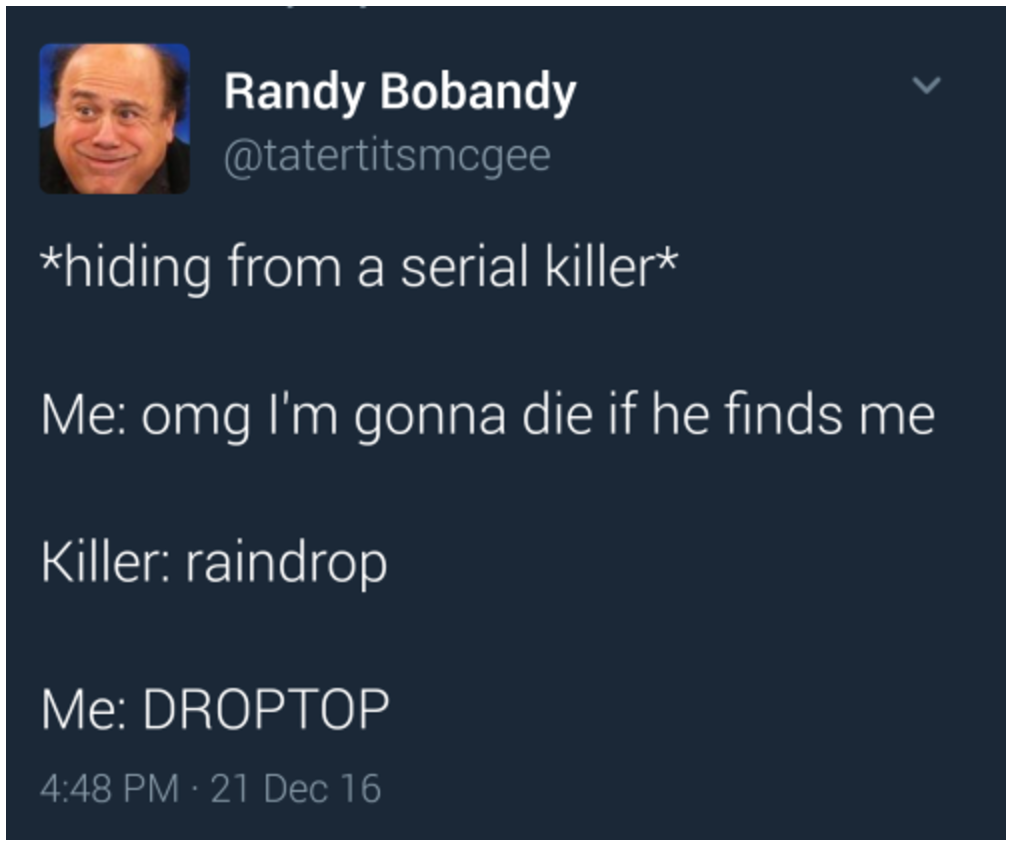Click the line '*hiding from a serial killer*'
Viewport: 1016px width, 852px height.
[x=359, y=267]
